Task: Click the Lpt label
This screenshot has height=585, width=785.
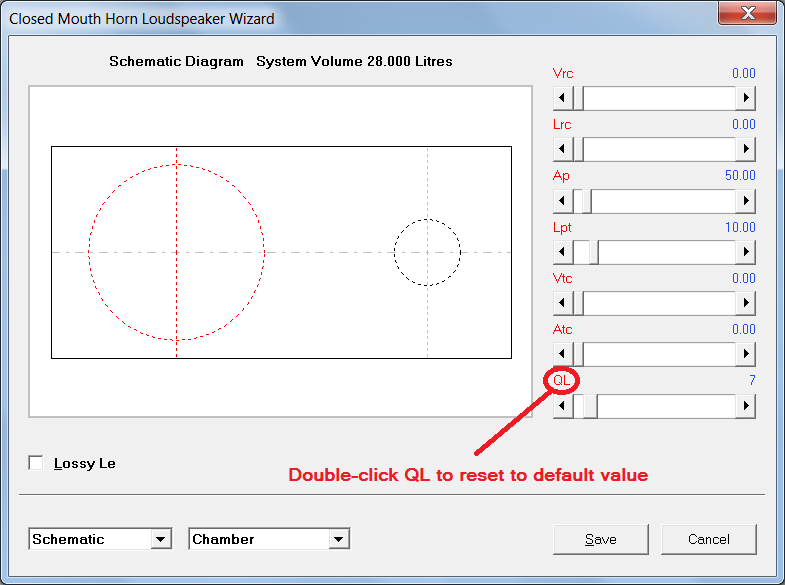Action: point(562,228)
